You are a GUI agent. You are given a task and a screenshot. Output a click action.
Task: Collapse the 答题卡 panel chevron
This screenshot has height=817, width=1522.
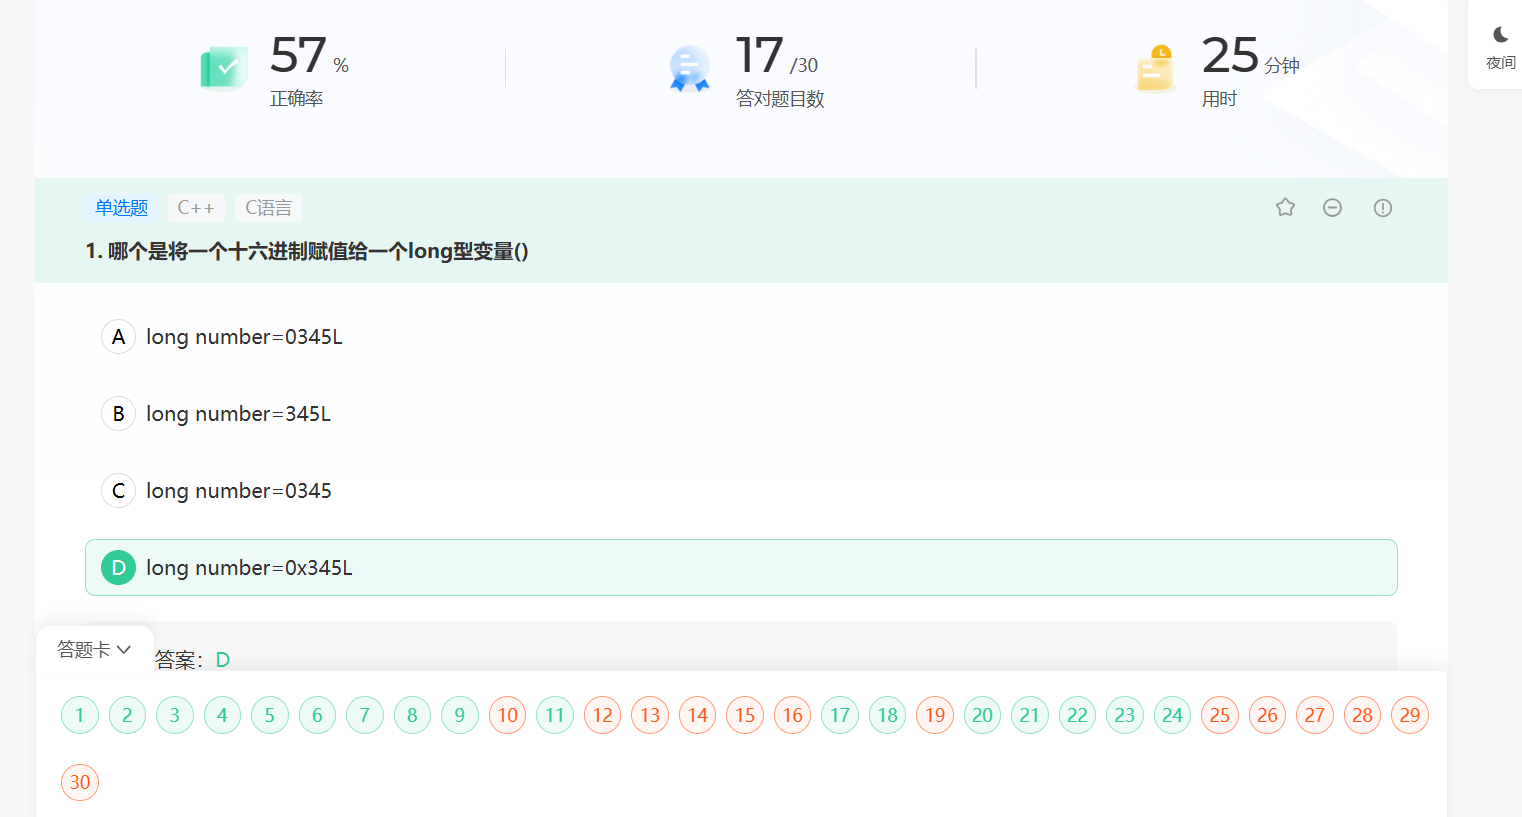click(x=122, y=648)
